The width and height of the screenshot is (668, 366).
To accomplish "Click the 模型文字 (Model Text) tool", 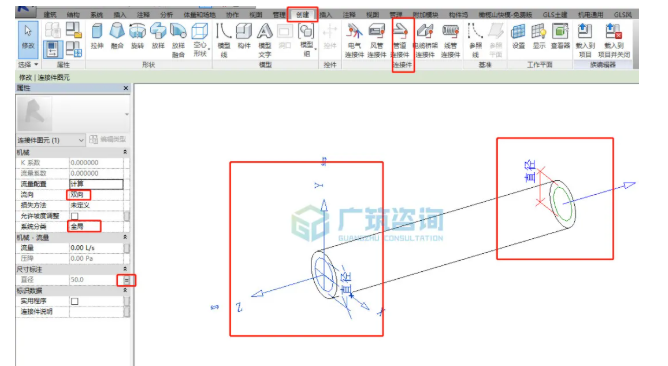I will pos(265,40).
